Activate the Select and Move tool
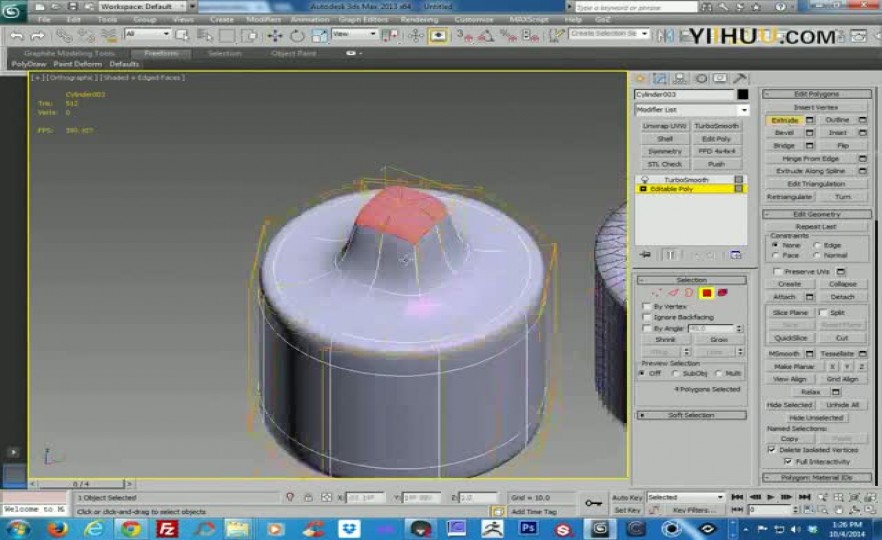This screenshot has height=540, width=882. 274,36
